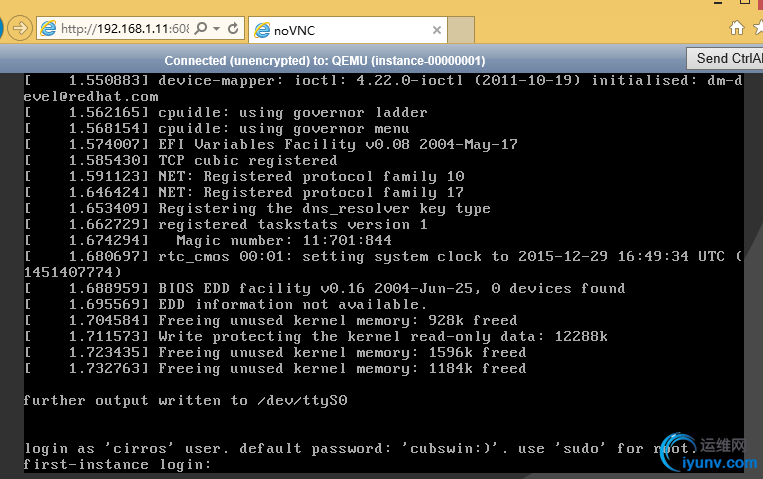Click the iyunv.com watermark link
The height and width of the screenshot is (479, 763).
click(x=718, y=465)
